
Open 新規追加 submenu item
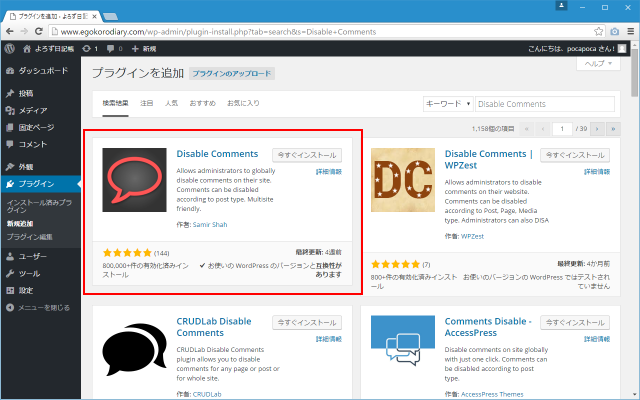(x=20, y=224)
